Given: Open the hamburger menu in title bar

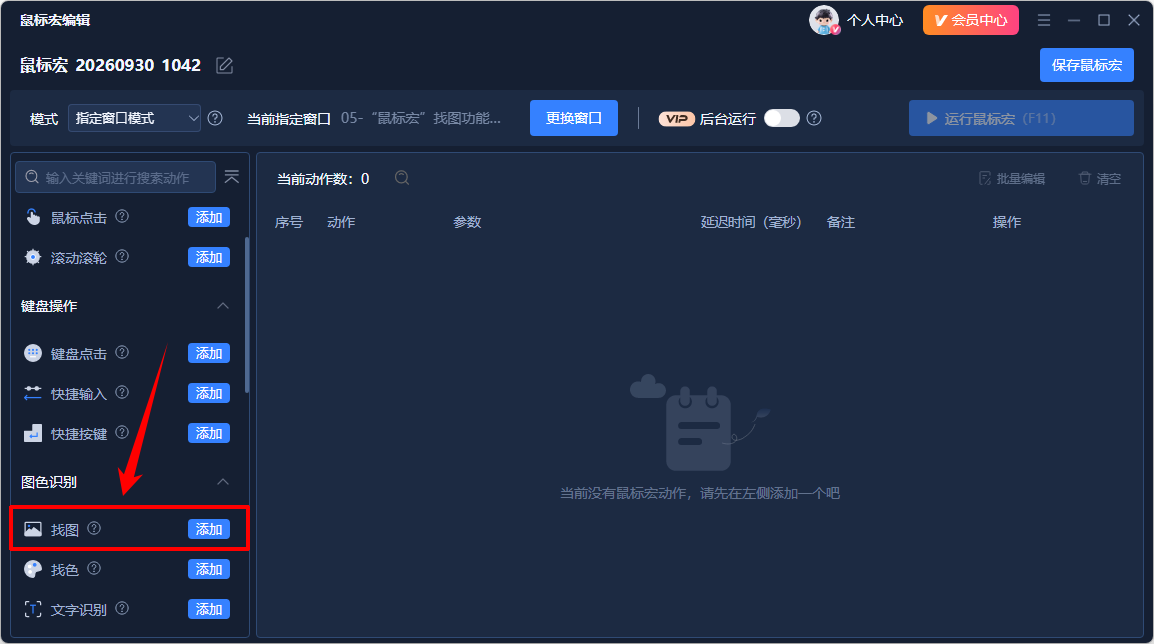Looking at the screenshot, I should click(1044, 21).
